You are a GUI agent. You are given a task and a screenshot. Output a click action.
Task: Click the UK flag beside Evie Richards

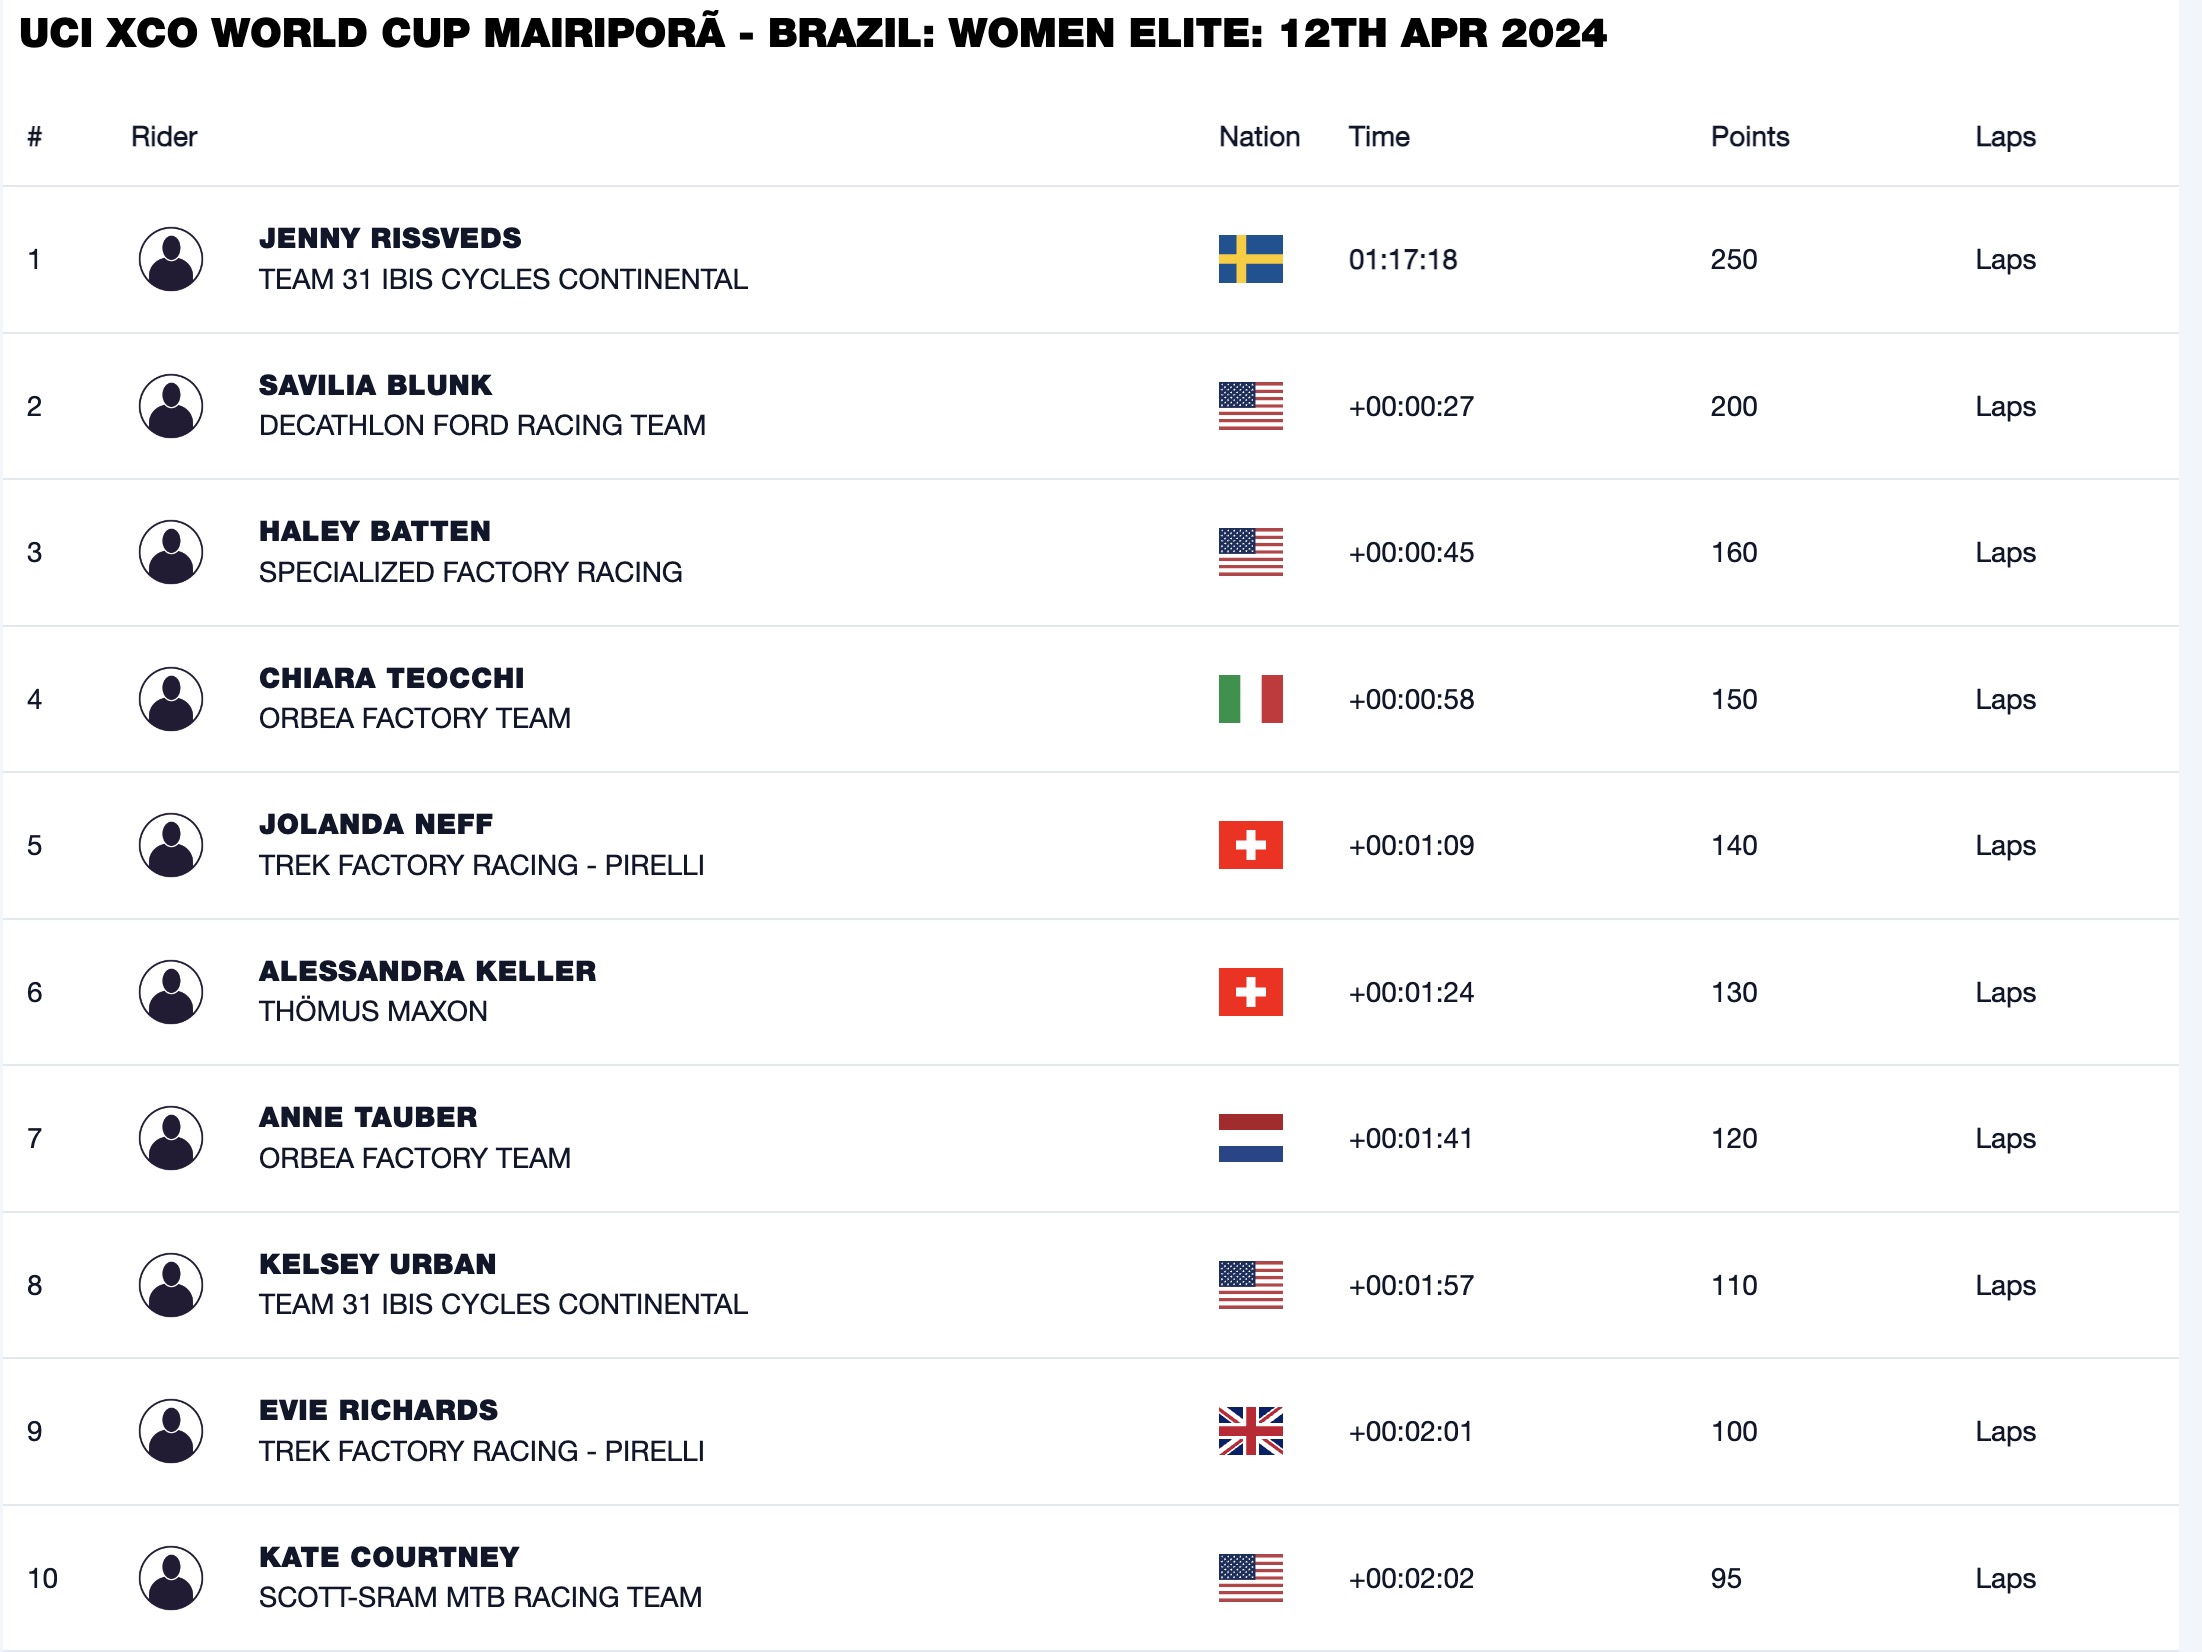coord(1250,1431)
